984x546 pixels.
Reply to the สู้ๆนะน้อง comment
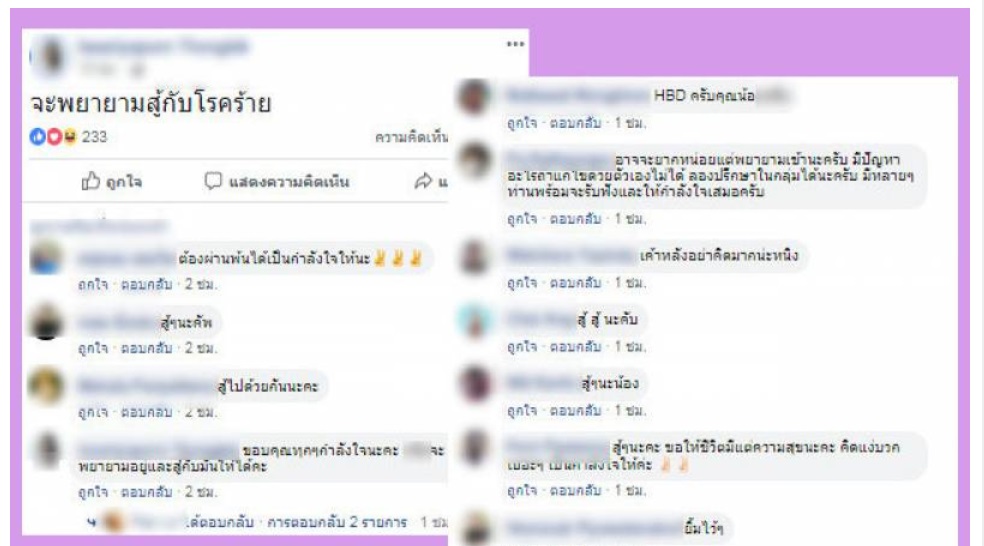pyautogui.click(x=575, y=410)
